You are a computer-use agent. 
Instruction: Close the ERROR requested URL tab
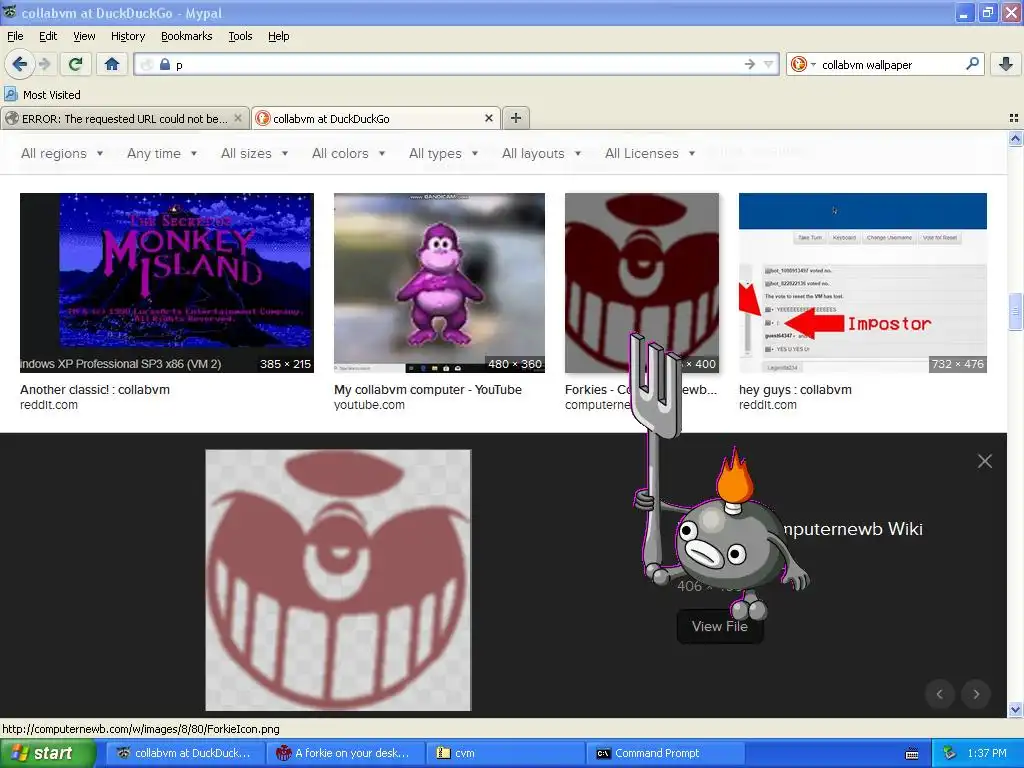point(238,118)
